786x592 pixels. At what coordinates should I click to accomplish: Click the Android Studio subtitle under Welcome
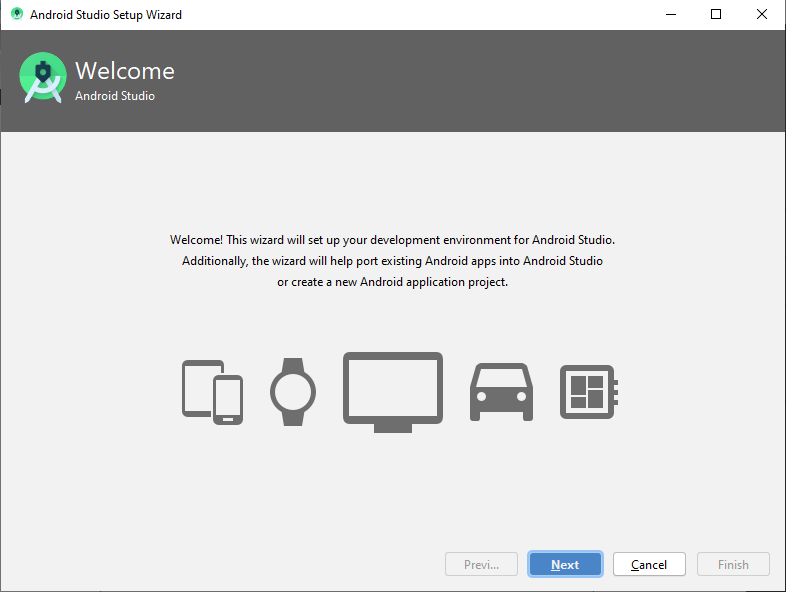[115, 96]
